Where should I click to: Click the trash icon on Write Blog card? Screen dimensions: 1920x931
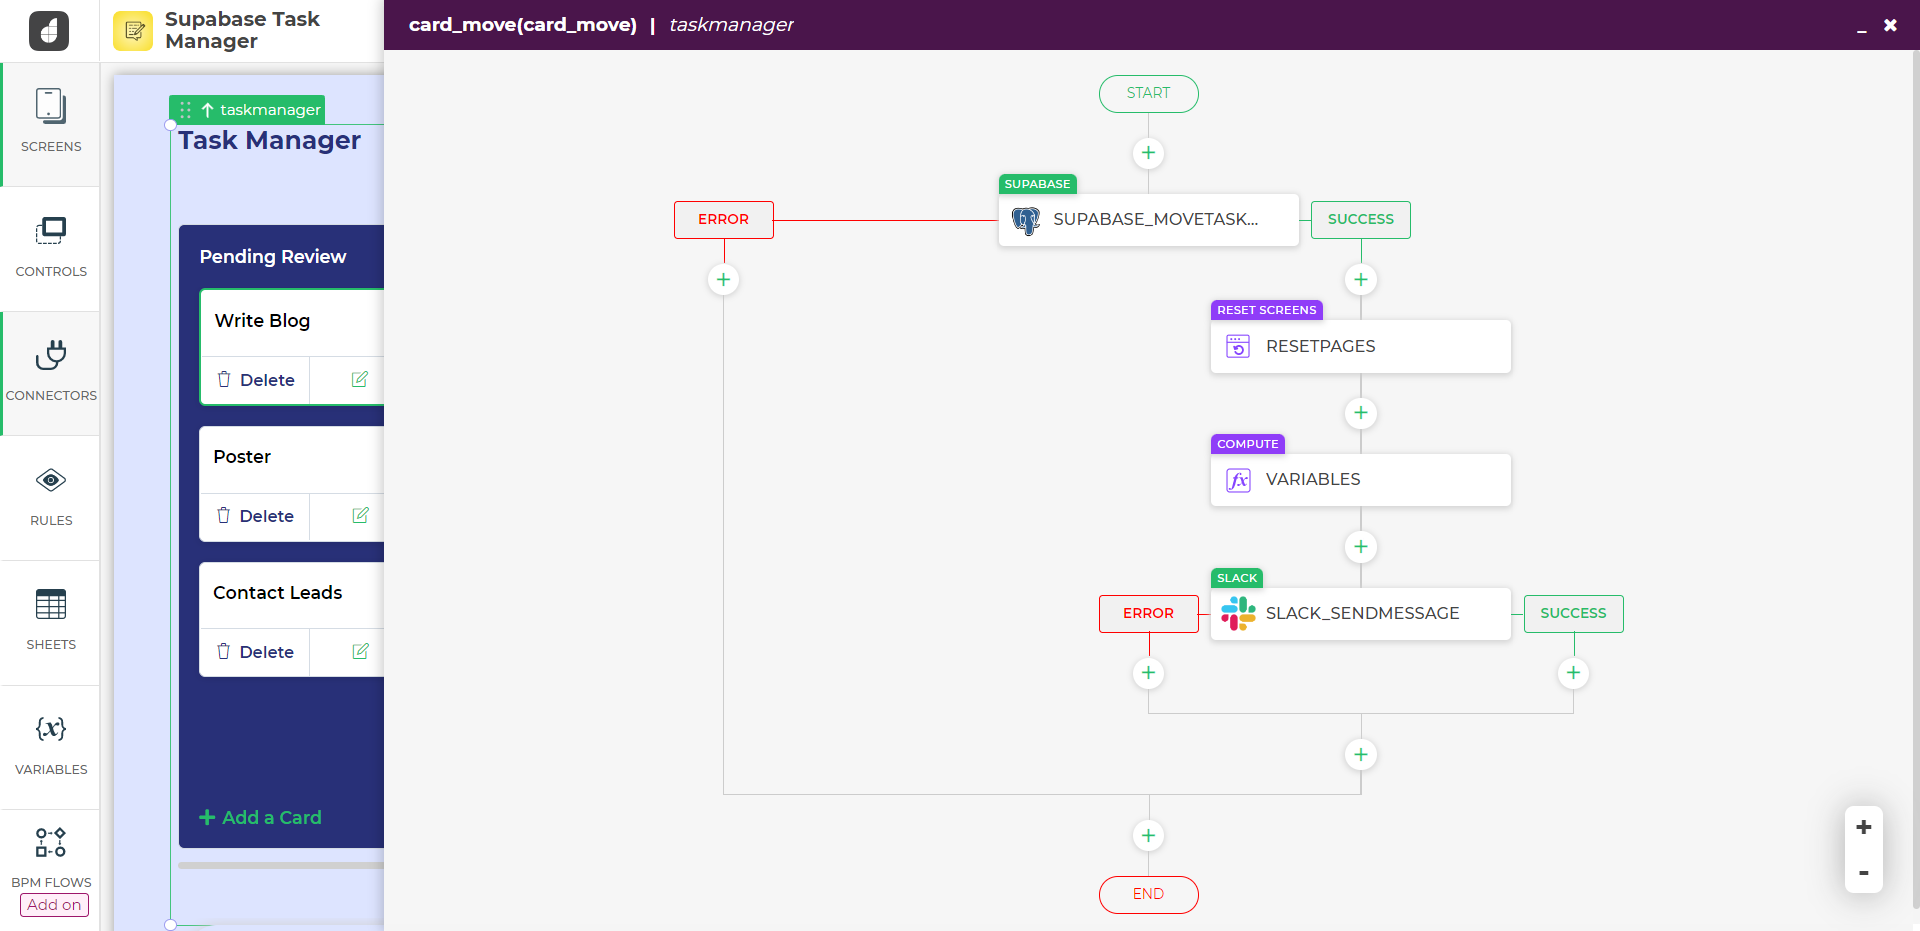[224, 380]
